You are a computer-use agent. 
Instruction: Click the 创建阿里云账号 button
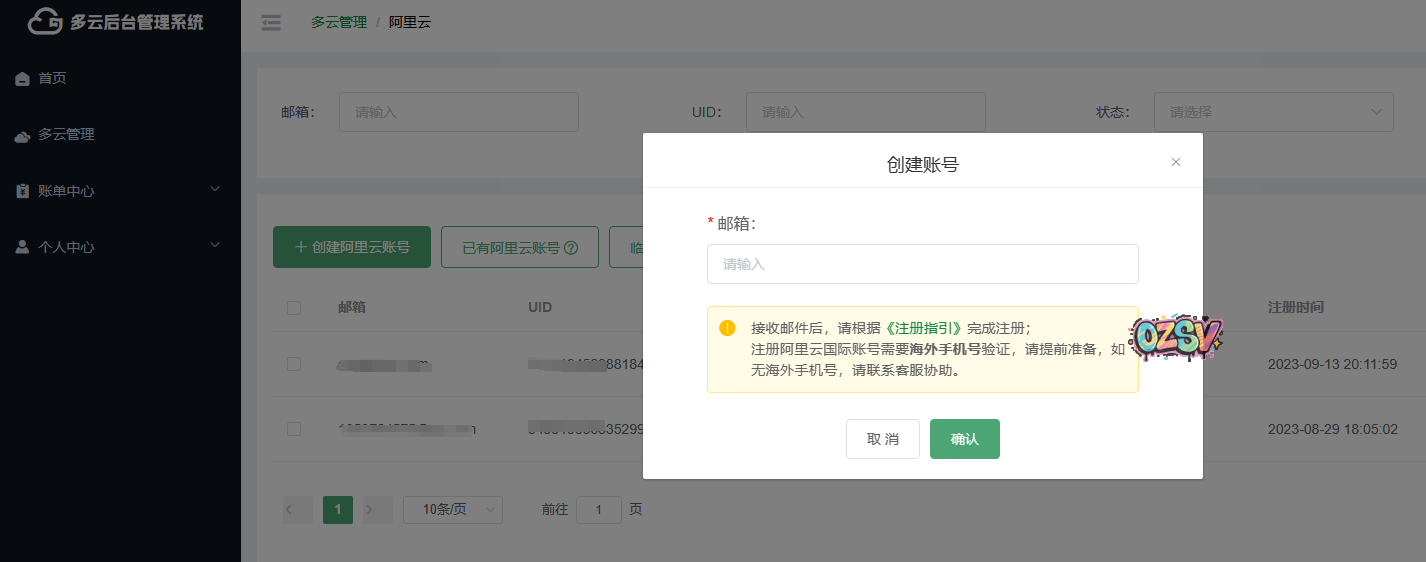click(352, 247)
